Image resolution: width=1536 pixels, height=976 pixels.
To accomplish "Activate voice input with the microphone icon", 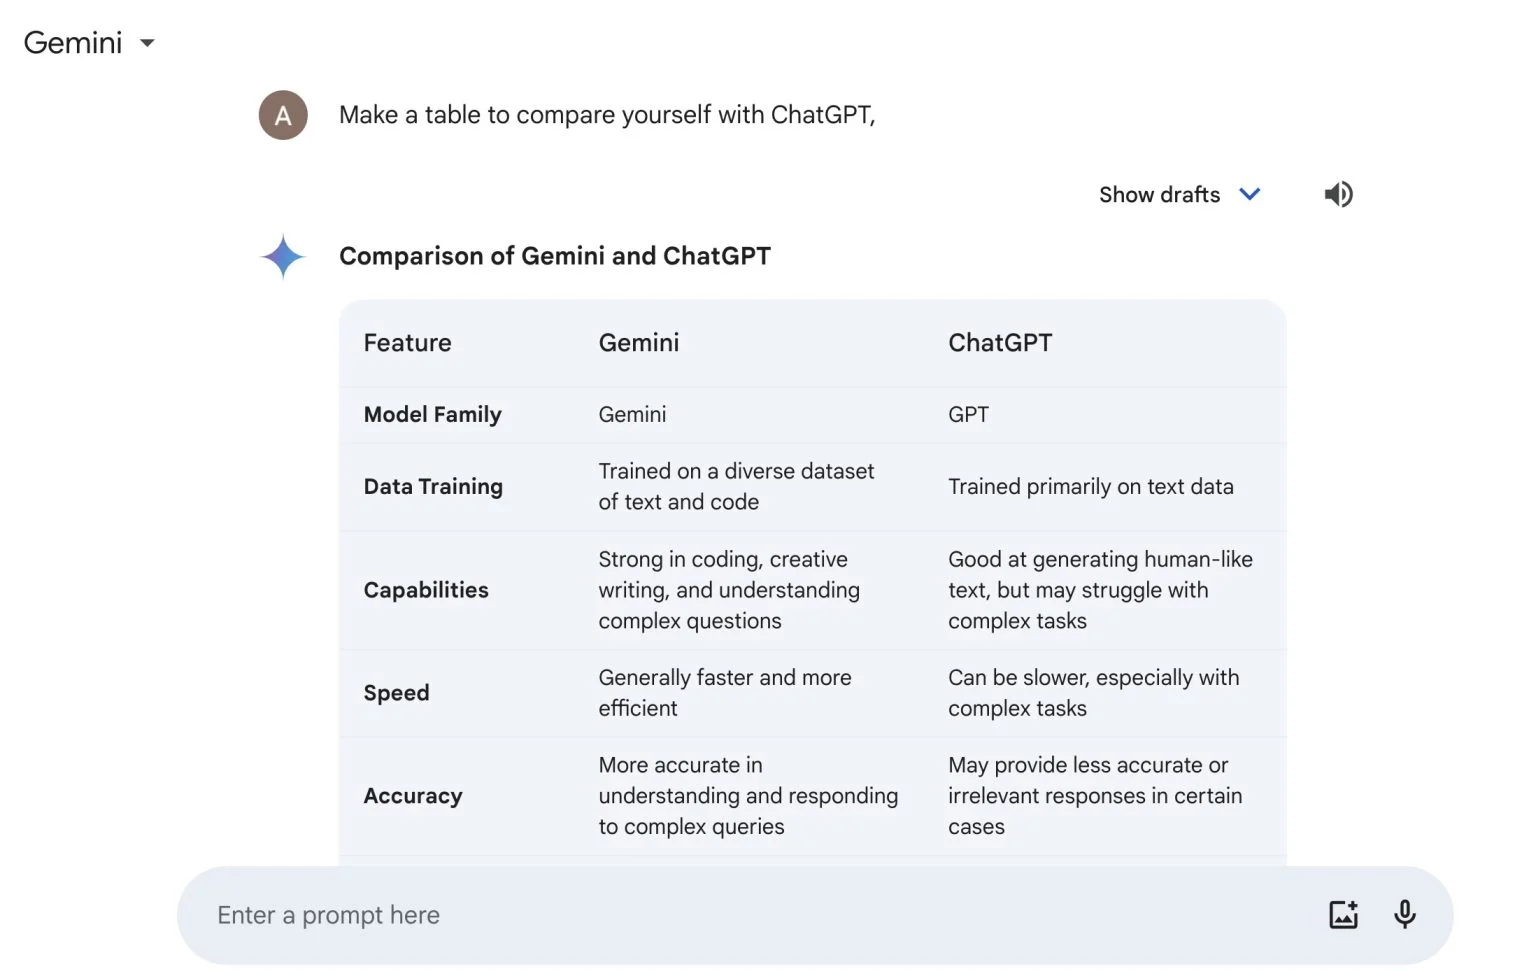I will (x=1404, y=913).
